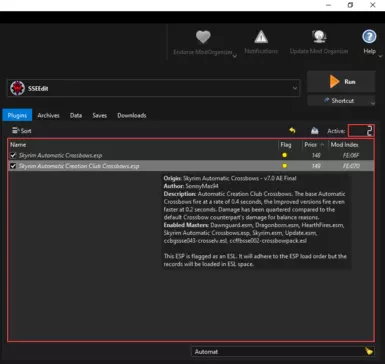Click the Endorse ModOrganizer heart icon
385x364 pixels.
pos(203,37)
